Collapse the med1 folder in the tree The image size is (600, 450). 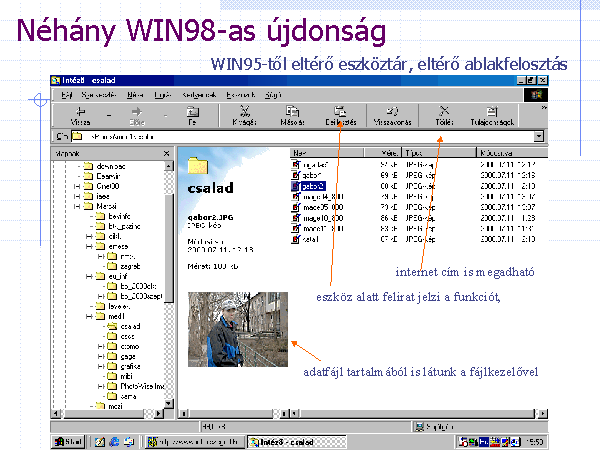click(x=89, y=316)
